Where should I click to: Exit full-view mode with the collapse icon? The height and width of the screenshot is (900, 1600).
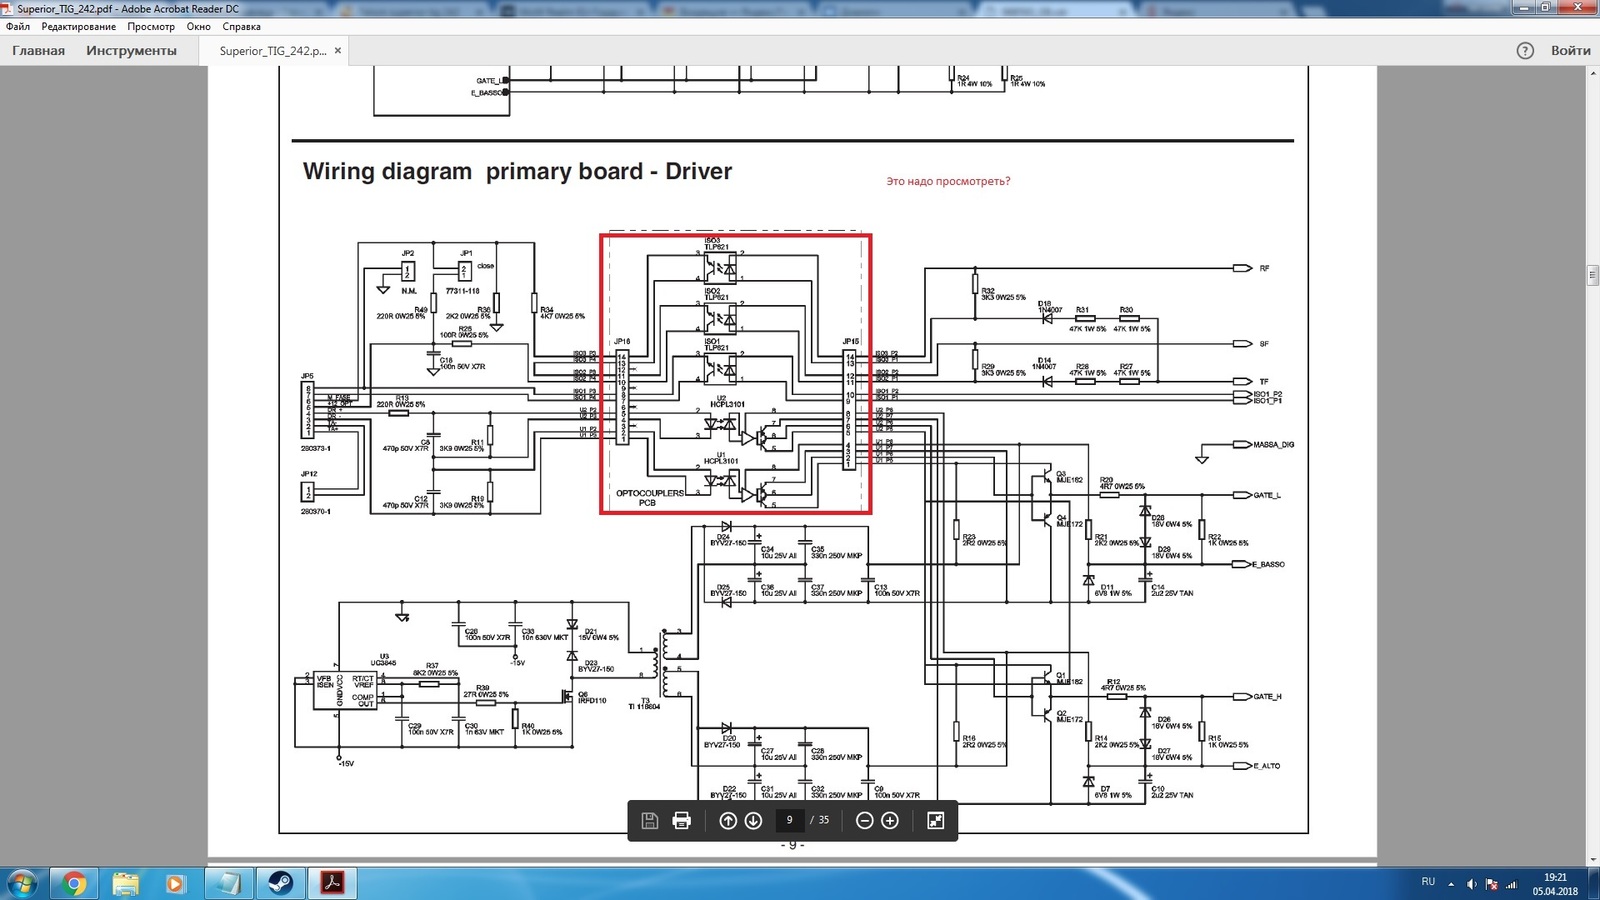coord(936,821)
